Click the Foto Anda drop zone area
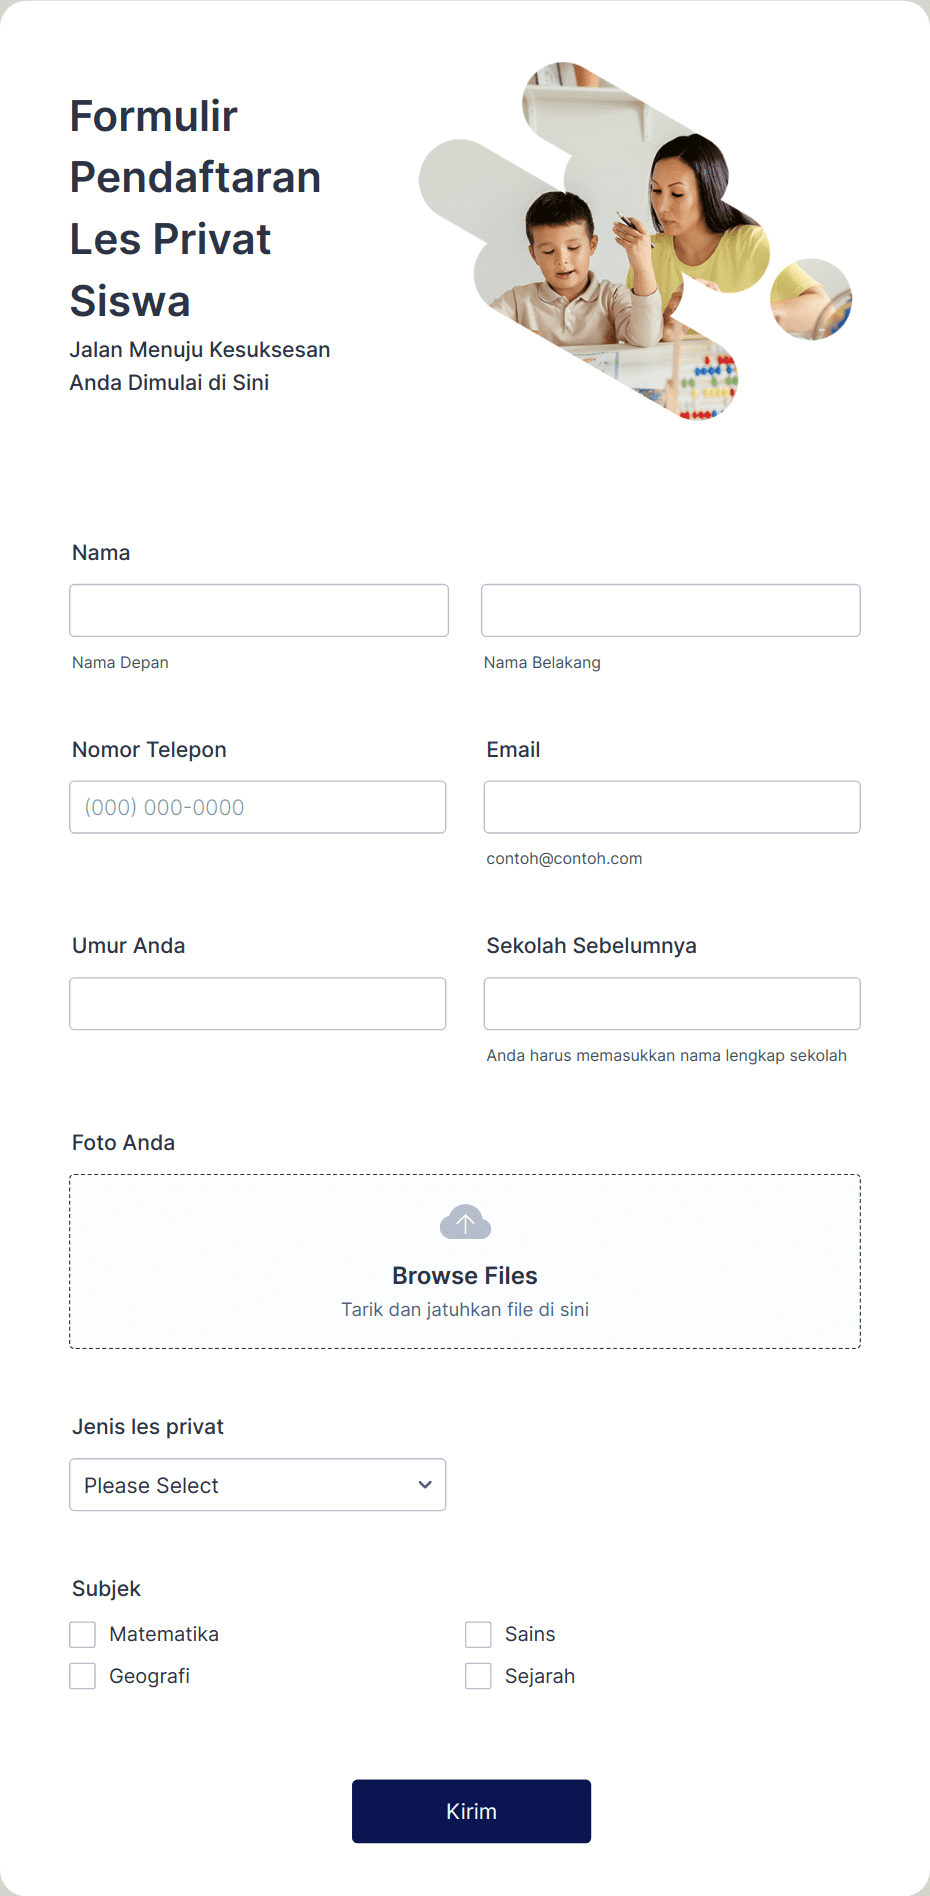The image size is (930, 1896). [x=465, y=1262]
